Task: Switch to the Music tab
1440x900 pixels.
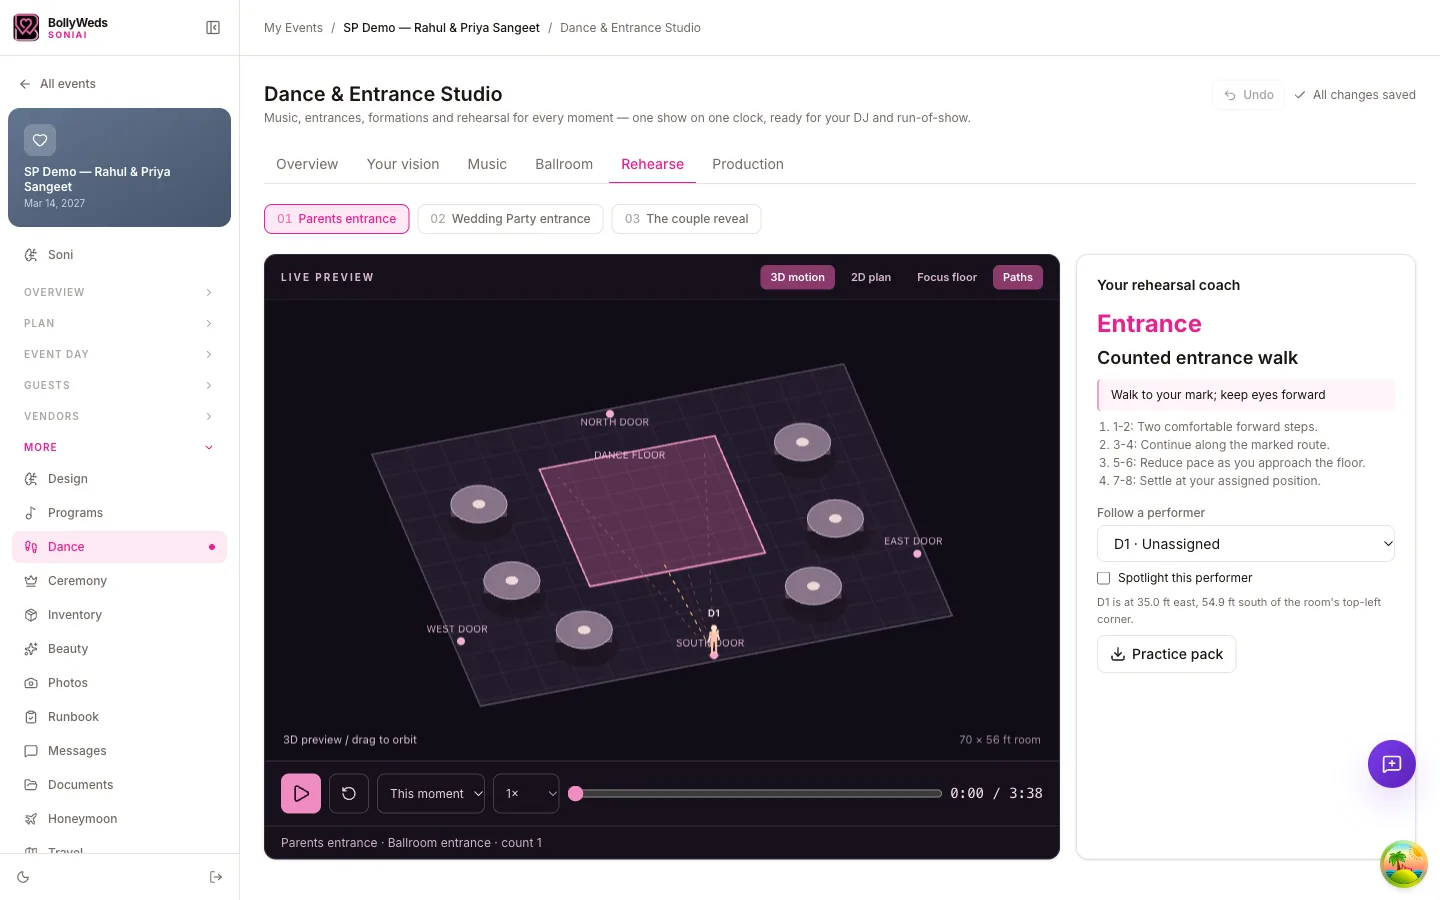Action: point(487,164)
